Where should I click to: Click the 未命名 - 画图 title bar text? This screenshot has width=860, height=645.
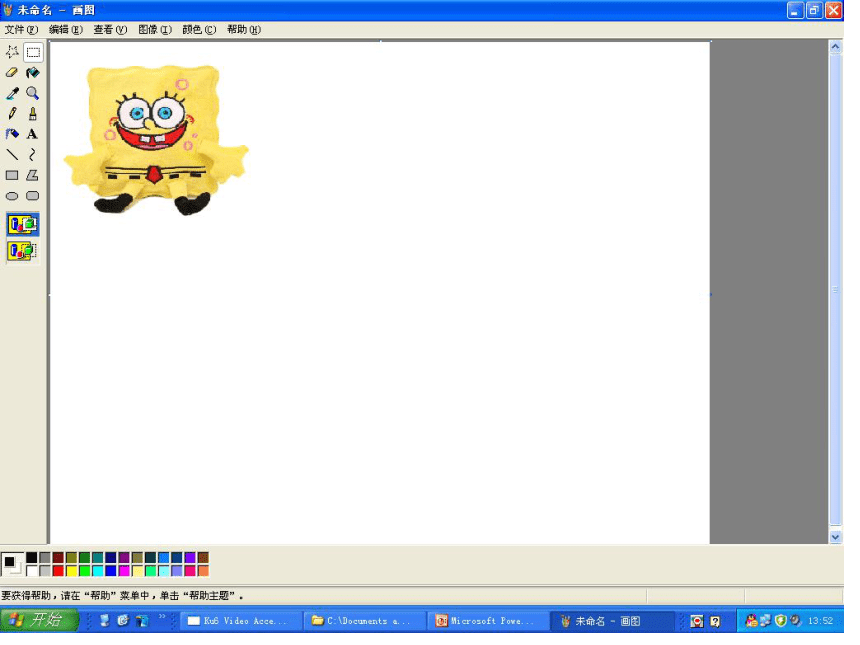coord(56,10)
